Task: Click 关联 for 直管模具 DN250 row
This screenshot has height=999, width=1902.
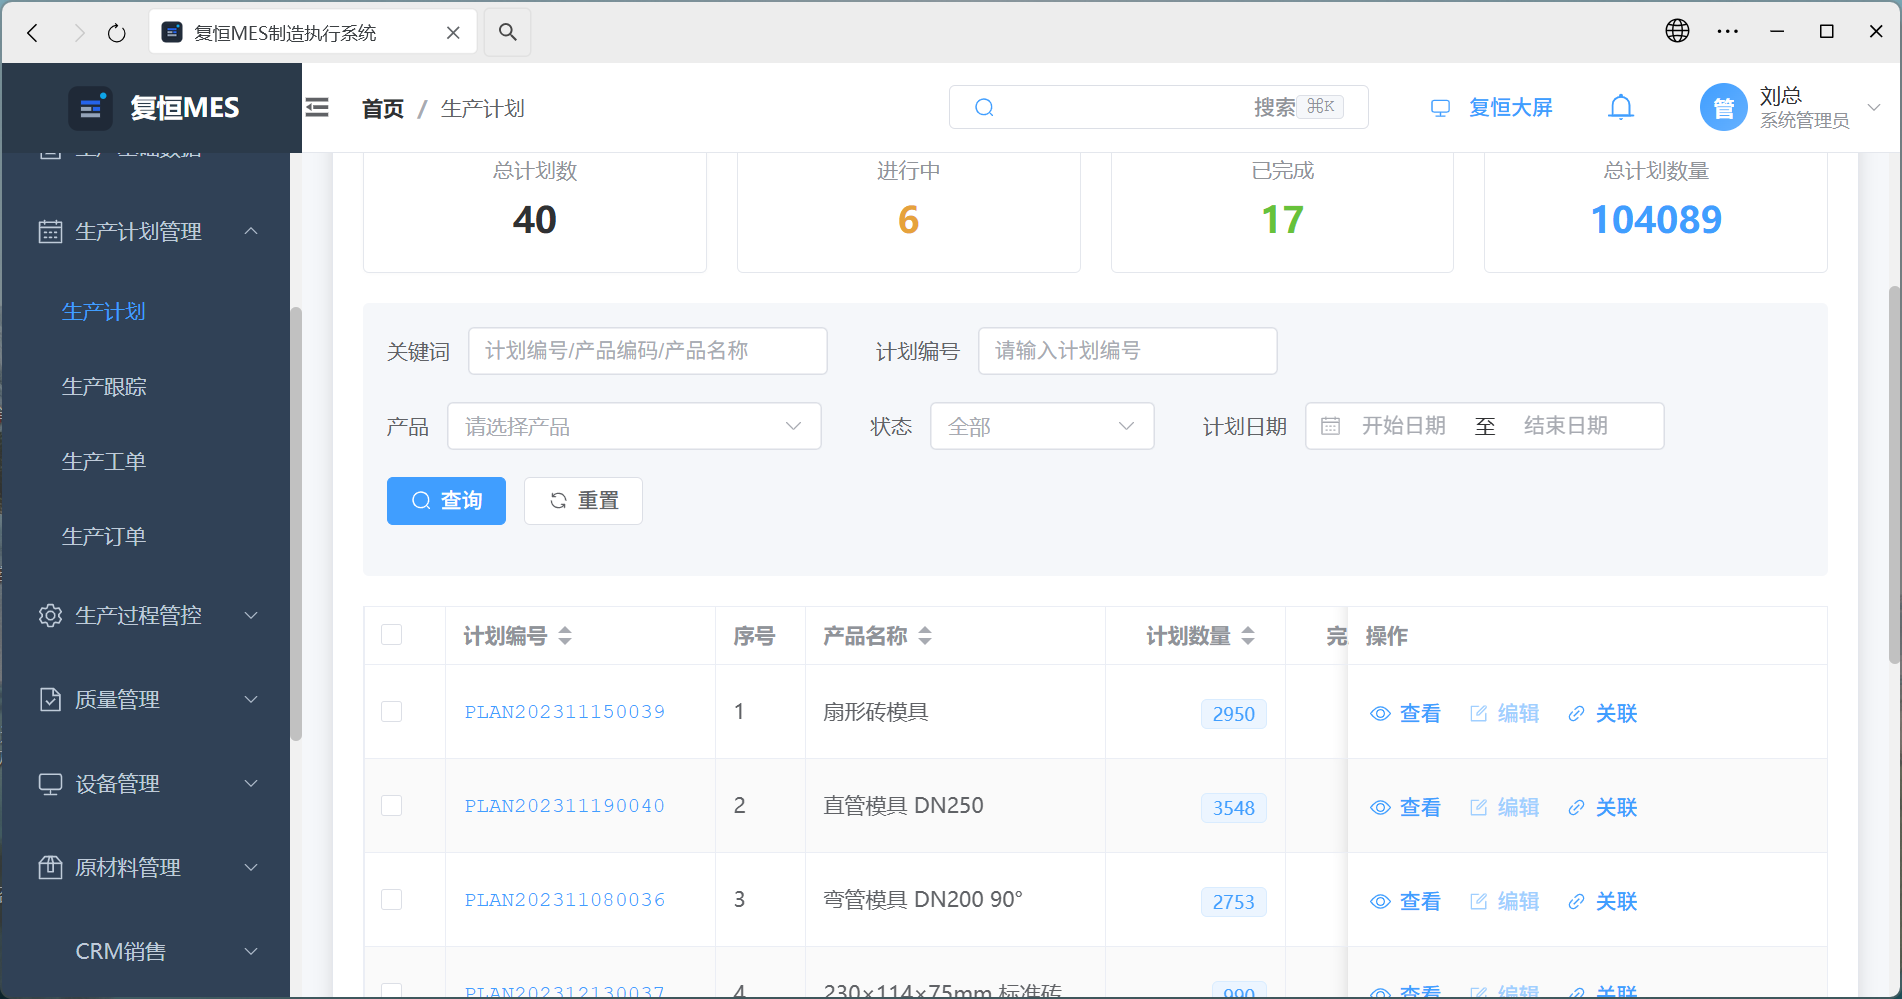Action: click(x=1602, y=807)
